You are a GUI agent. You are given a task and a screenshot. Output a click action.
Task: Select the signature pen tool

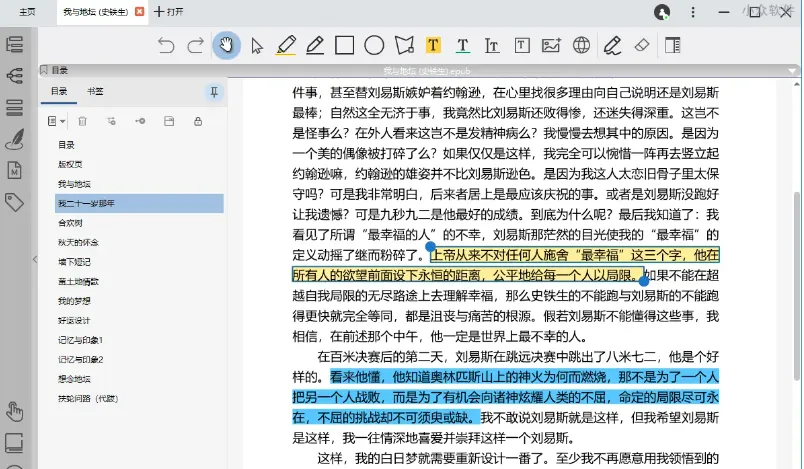click(612, 45)
